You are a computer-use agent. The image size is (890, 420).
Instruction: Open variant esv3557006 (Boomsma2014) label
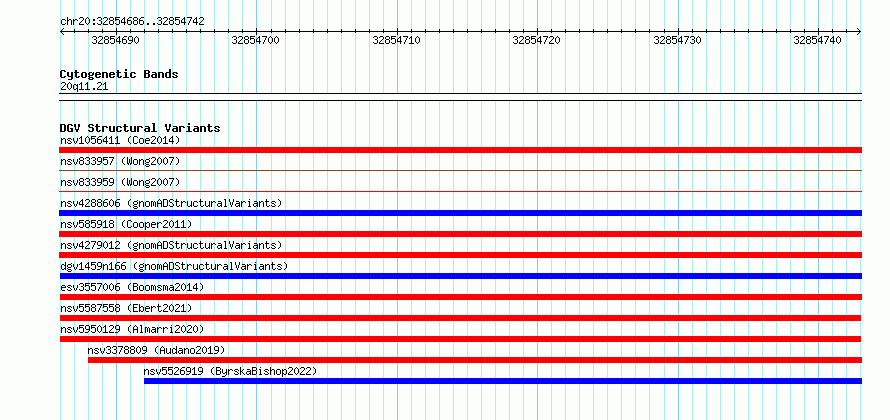132,288
